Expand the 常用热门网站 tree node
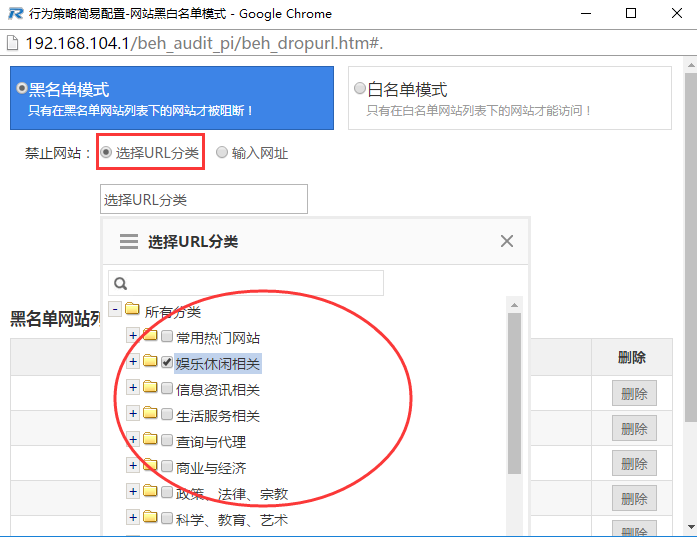This screenshot has width=697, height=537. (x=133, y=336)
